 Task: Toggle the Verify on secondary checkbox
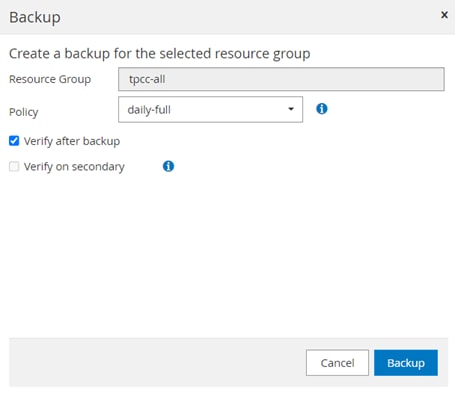(14, 166)
